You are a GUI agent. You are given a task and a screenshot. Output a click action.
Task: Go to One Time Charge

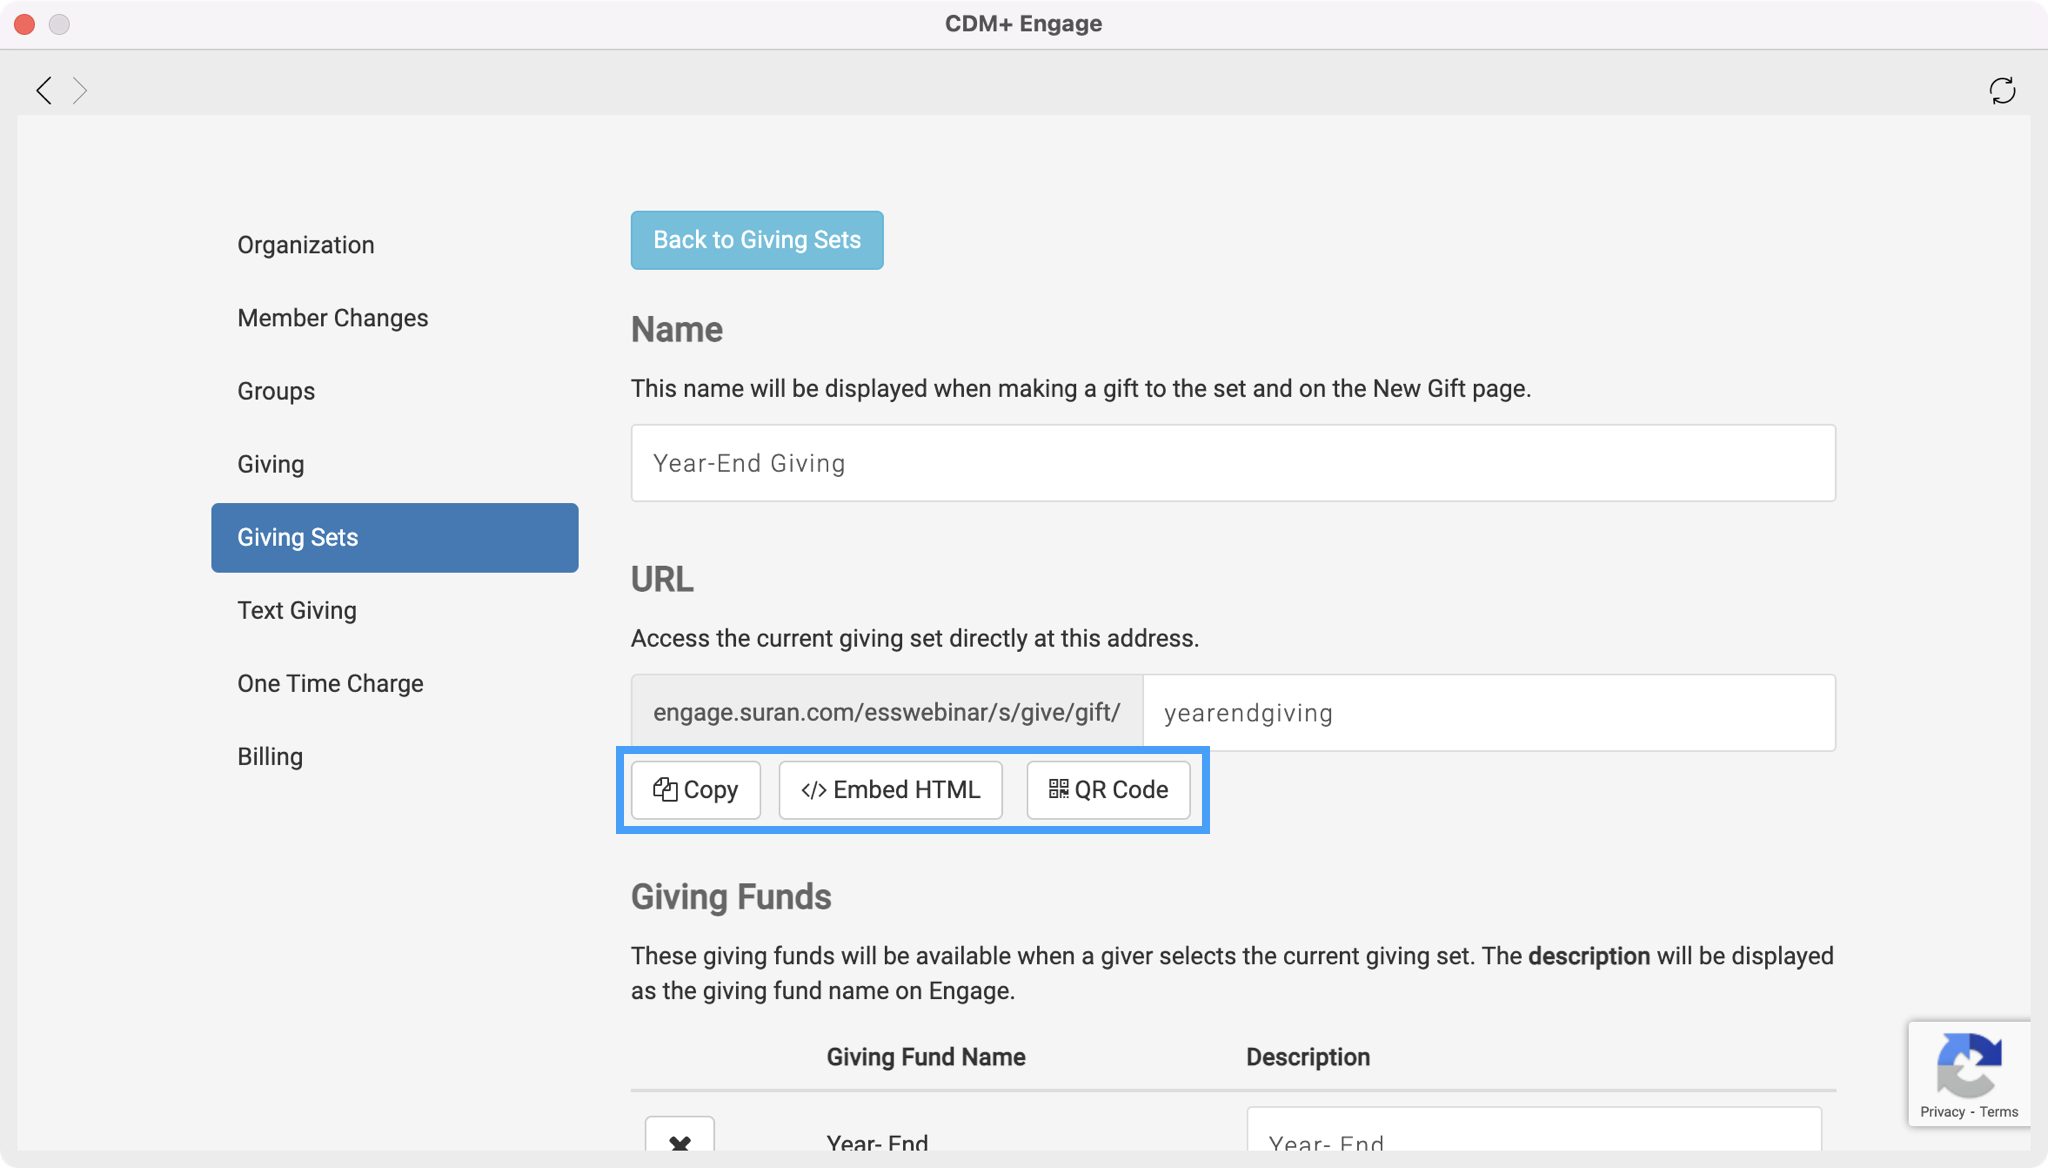point(330,684)
